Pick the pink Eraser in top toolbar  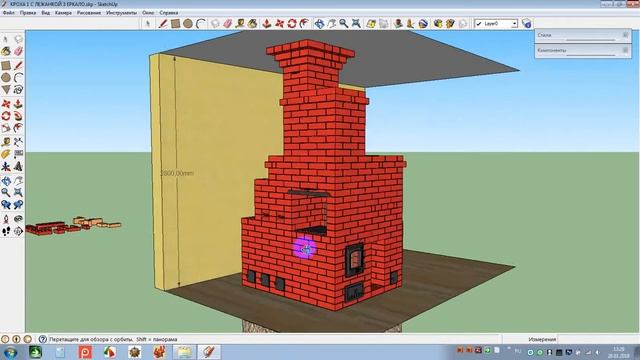(227, 24)
